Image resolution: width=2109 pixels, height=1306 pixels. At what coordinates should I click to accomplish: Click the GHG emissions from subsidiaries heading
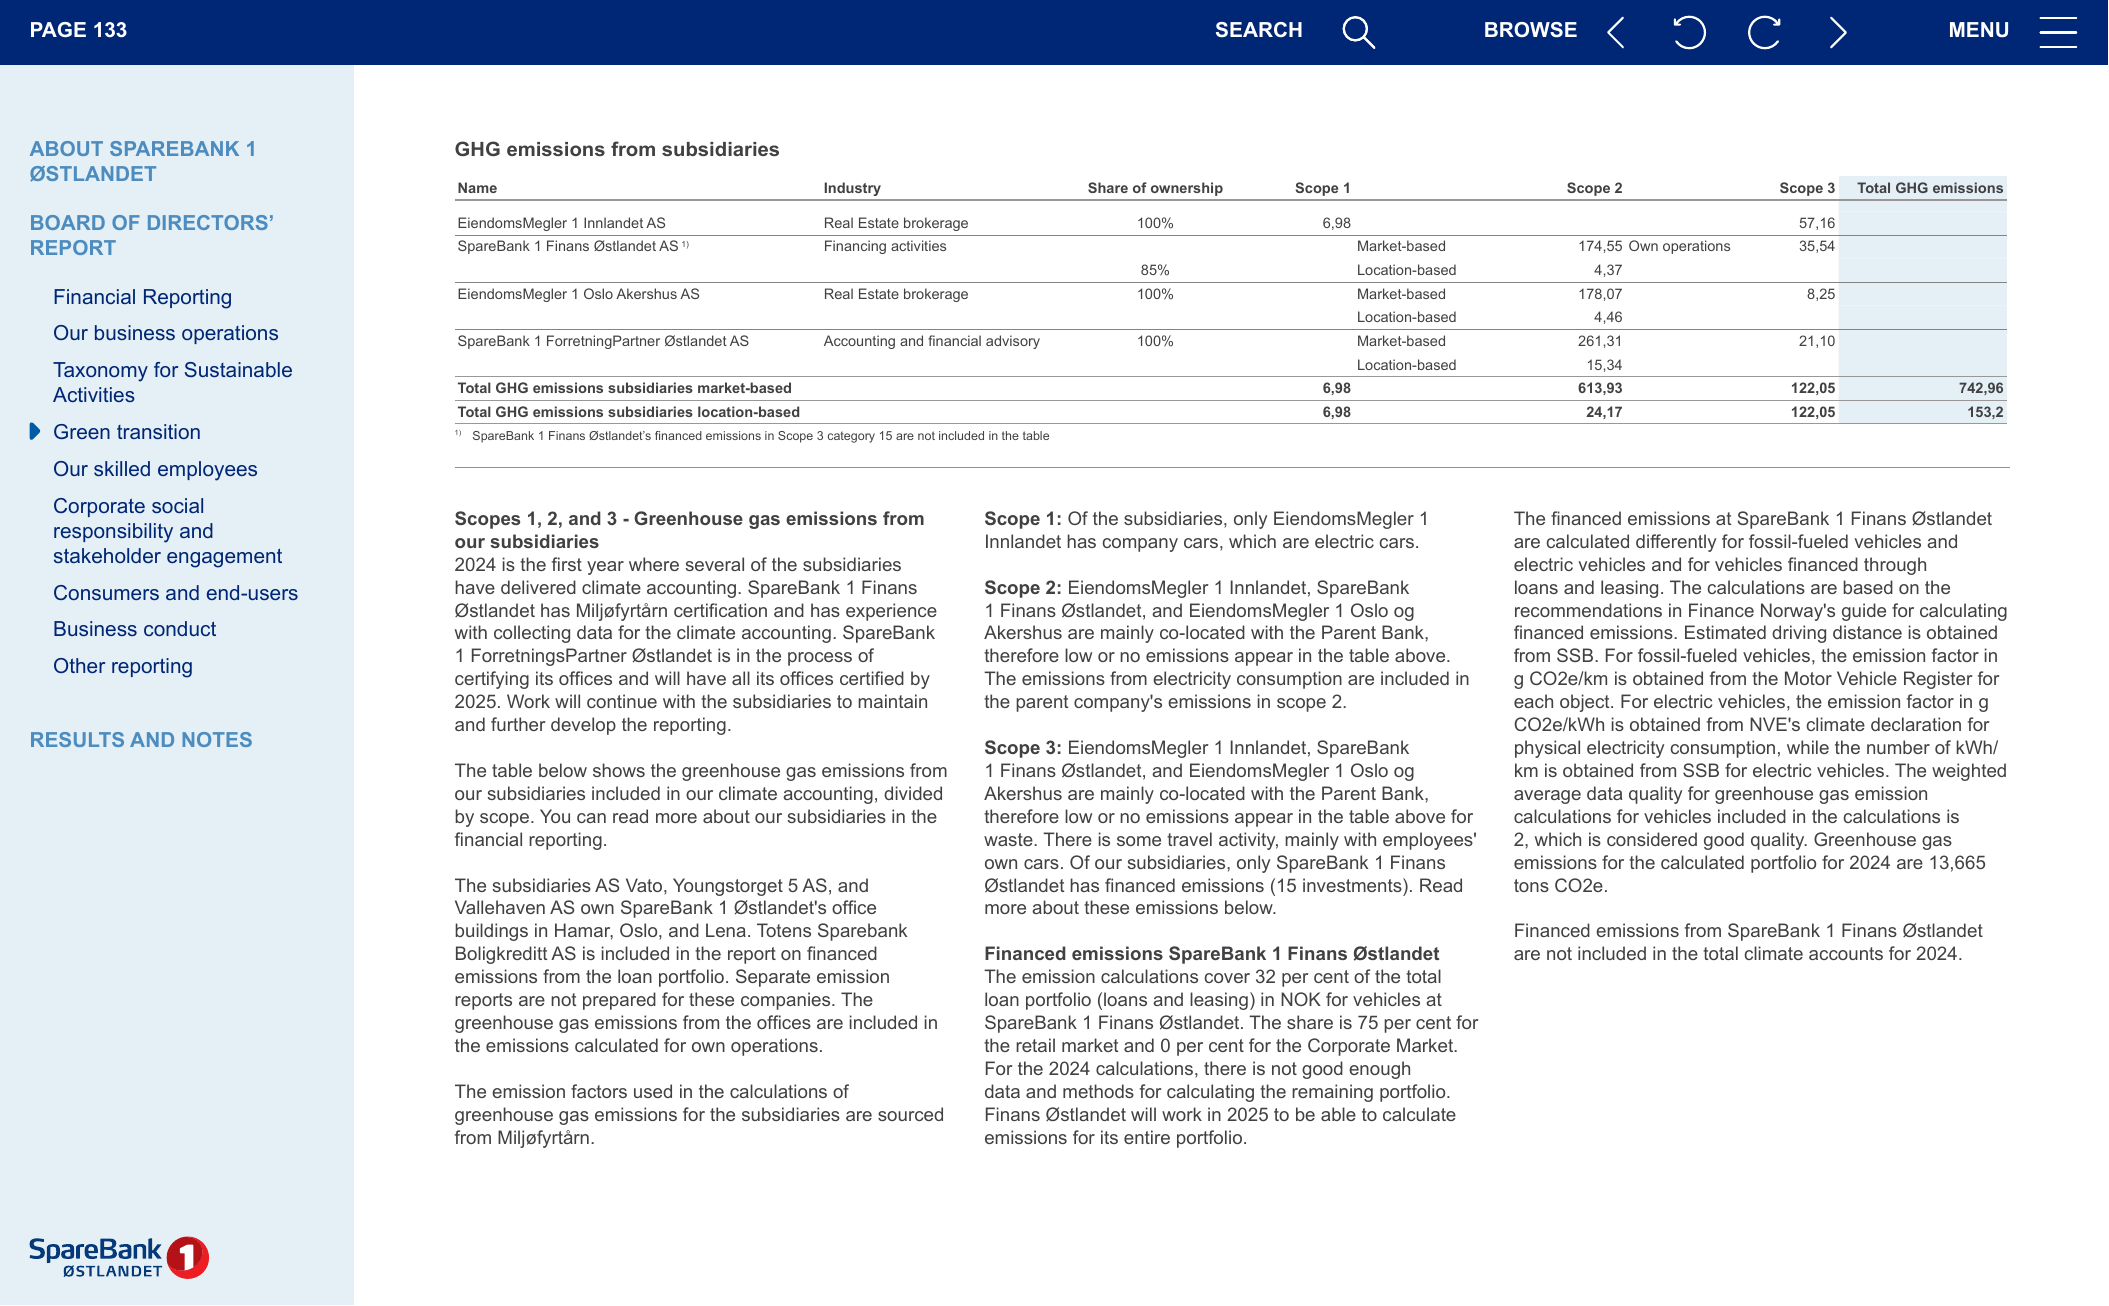point(617,149)
